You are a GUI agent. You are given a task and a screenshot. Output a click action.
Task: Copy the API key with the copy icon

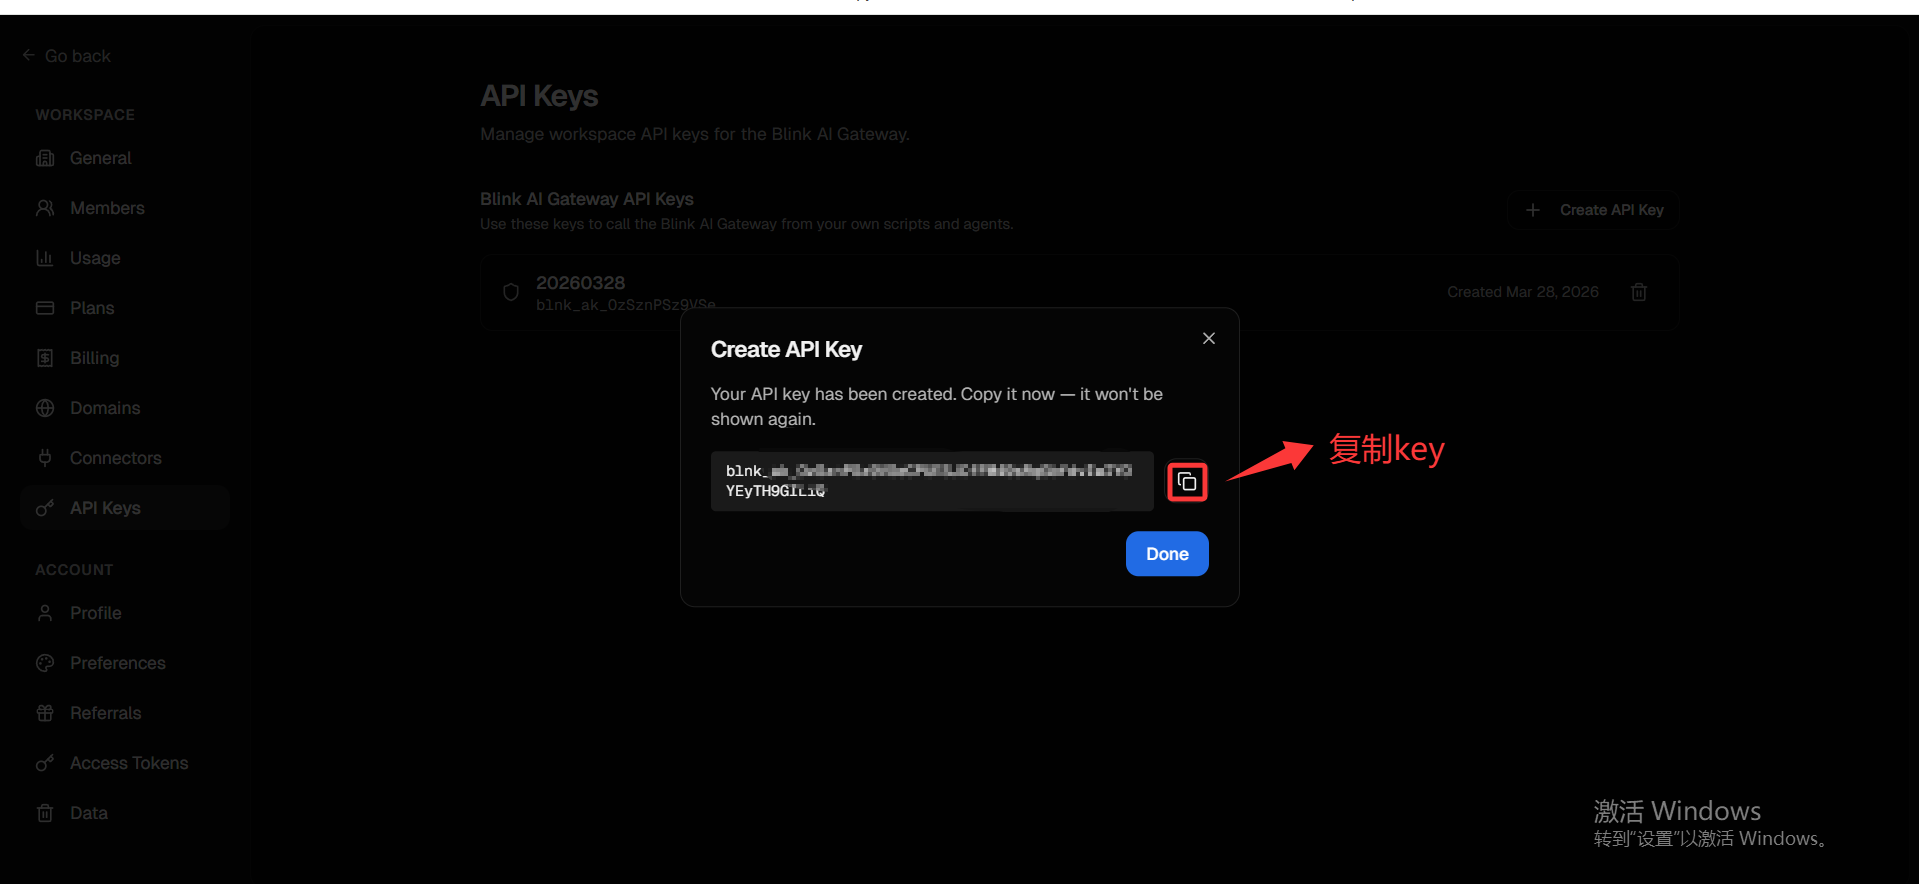(x=1187, y=482)
